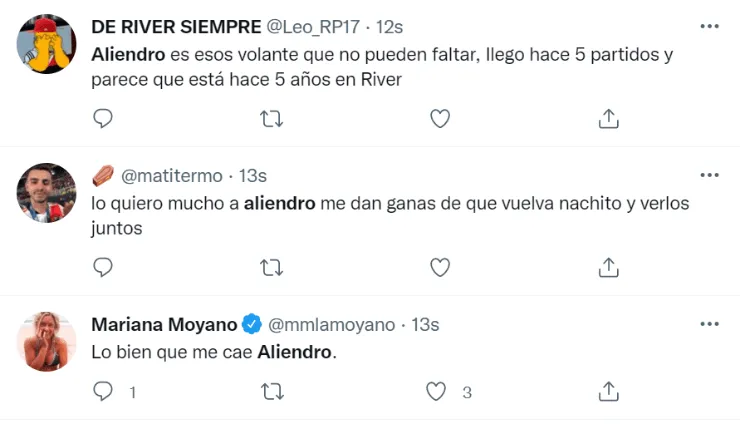Share Mariana Moyano's tweet
This screenshot has width=740, height=429.
608,392
